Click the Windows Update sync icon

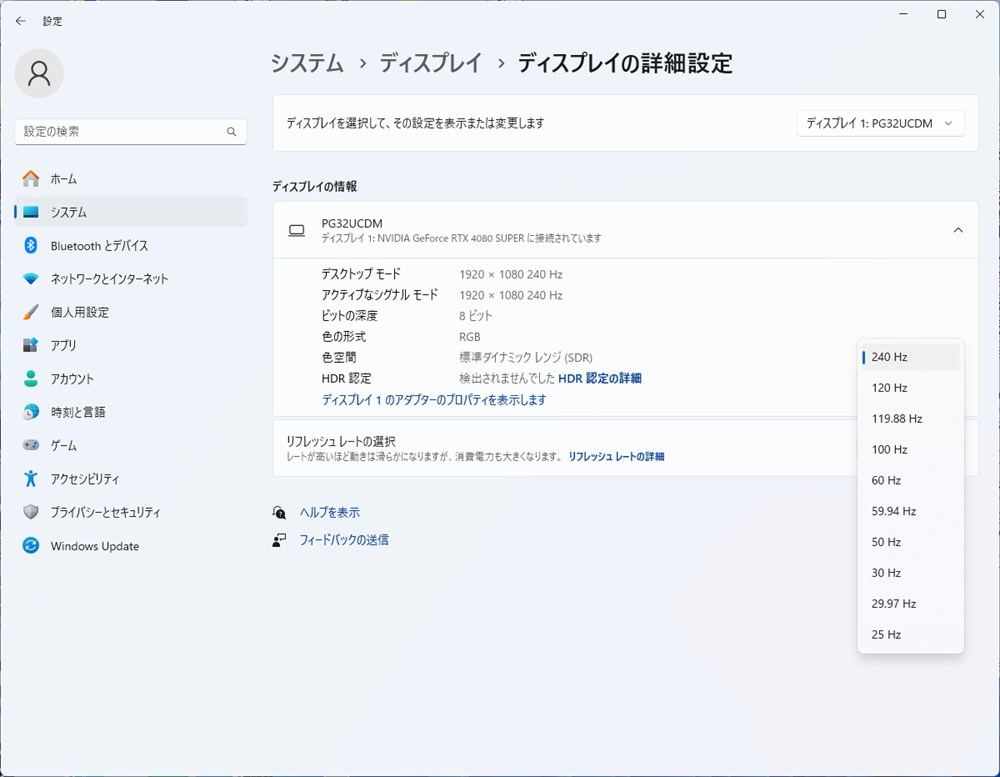click(31, 545)
